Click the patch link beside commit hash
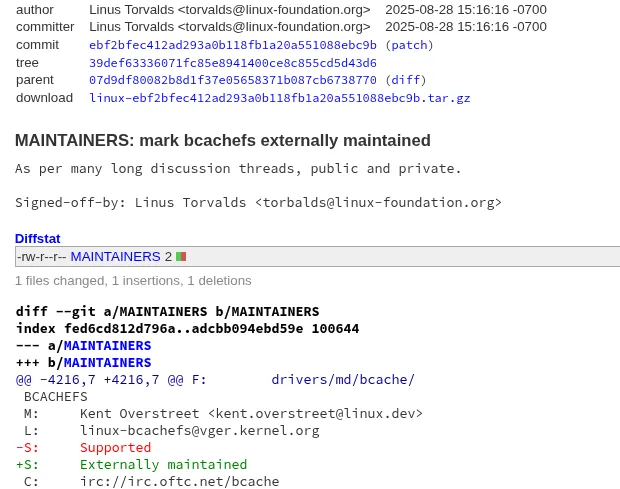This screenshot has height=489, width=620. tap(408, 45)
